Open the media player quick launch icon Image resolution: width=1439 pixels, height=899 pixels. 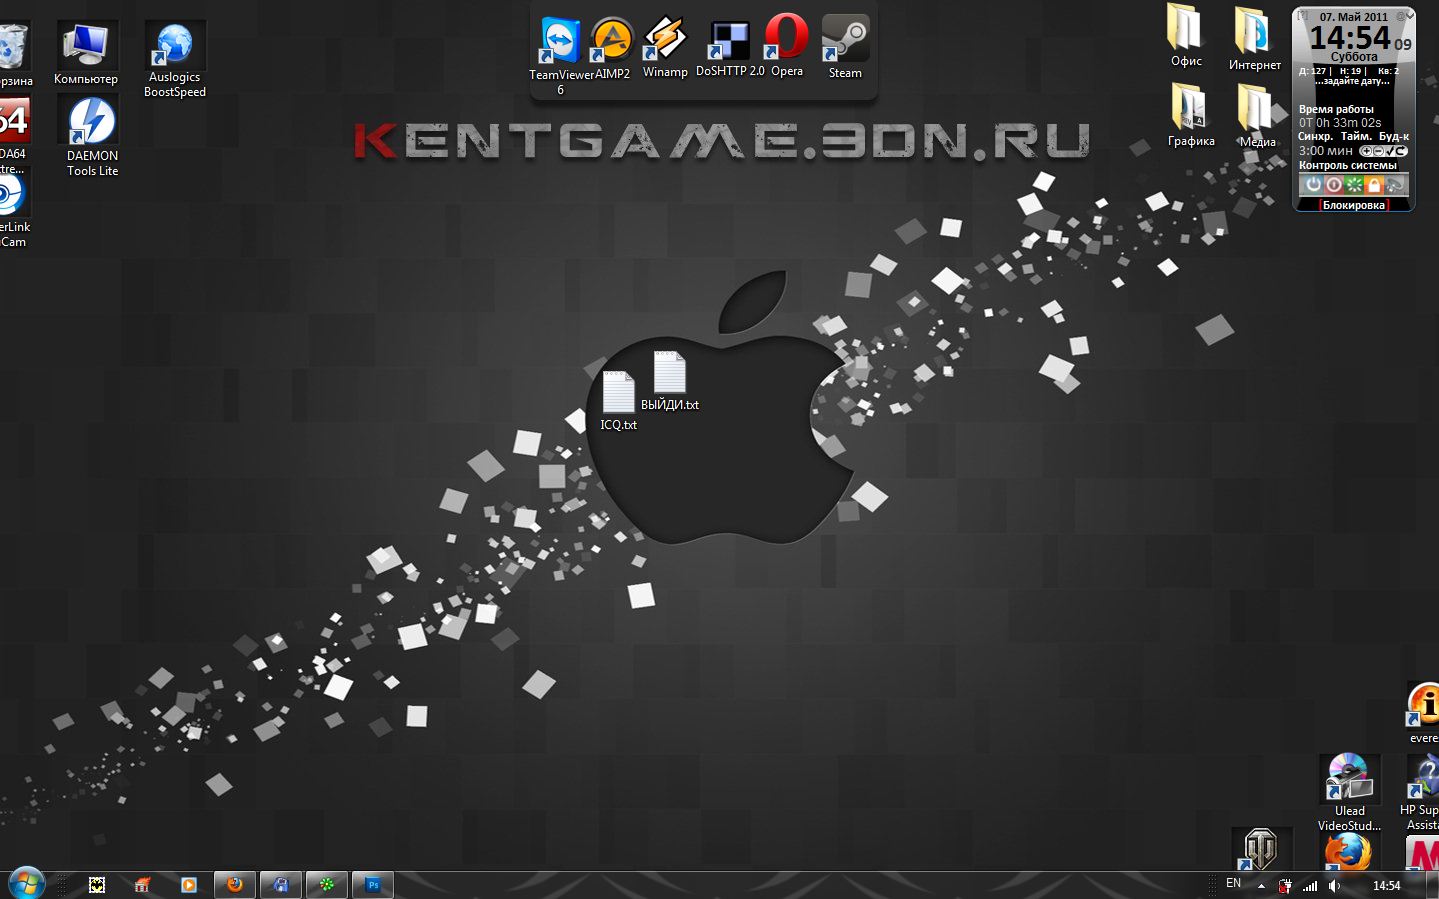(188, 885)
